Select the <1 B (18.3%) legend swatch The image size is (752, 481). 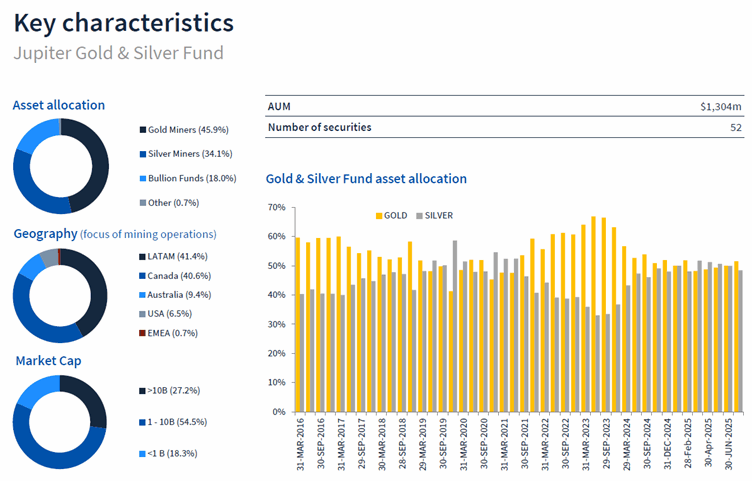point(143,453)
